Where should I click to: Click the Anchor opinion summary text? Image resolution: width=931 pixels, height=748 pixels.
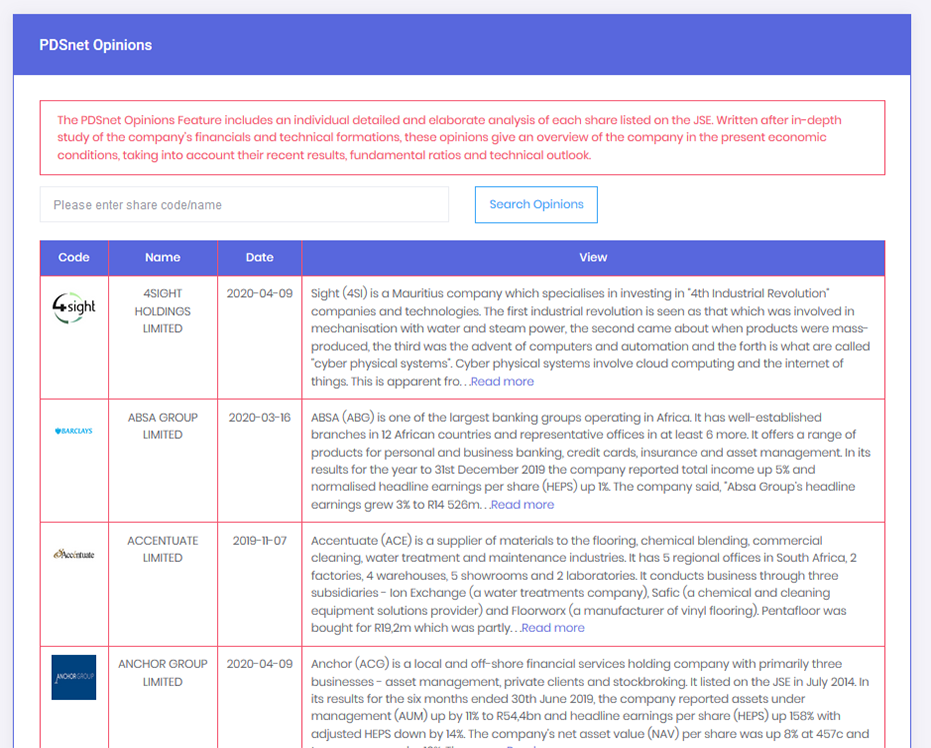(590, 703)
